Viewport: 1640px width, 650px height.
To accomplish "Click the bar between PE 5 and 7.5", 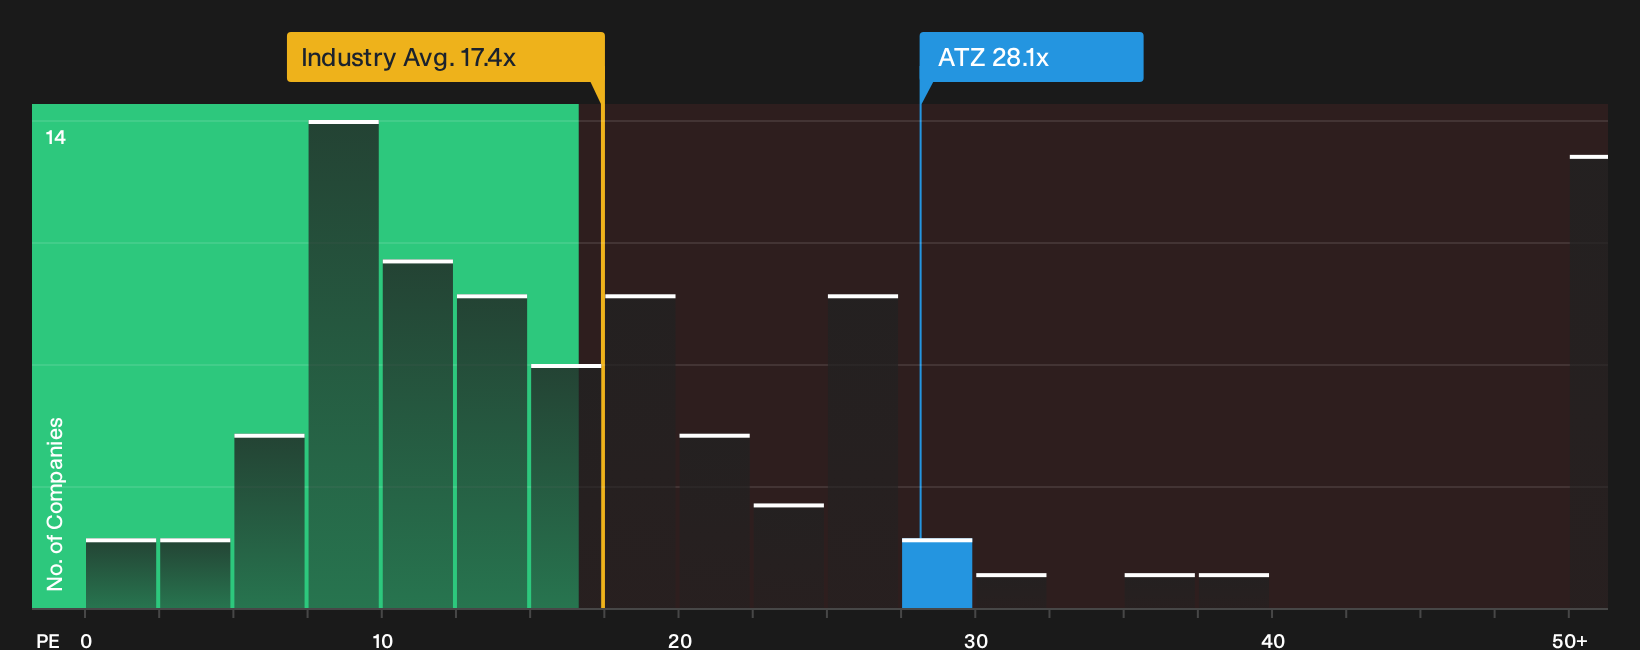I will coord(270,522).
